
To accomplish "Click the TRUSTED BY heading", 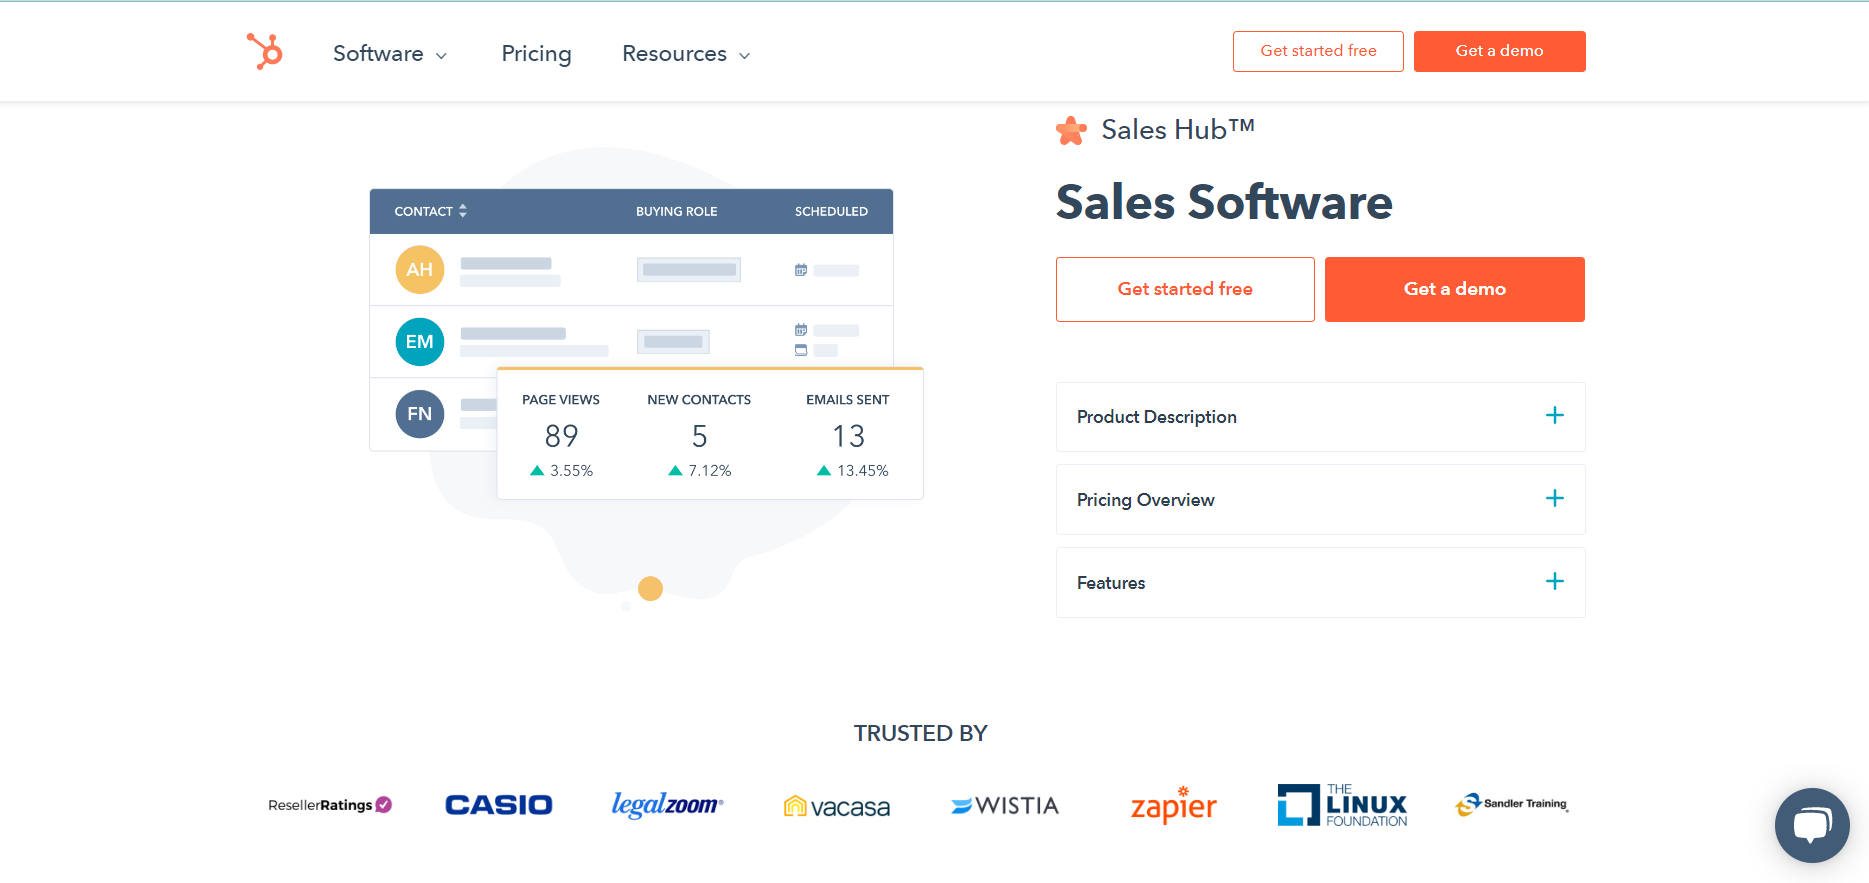I will point(920,734).
